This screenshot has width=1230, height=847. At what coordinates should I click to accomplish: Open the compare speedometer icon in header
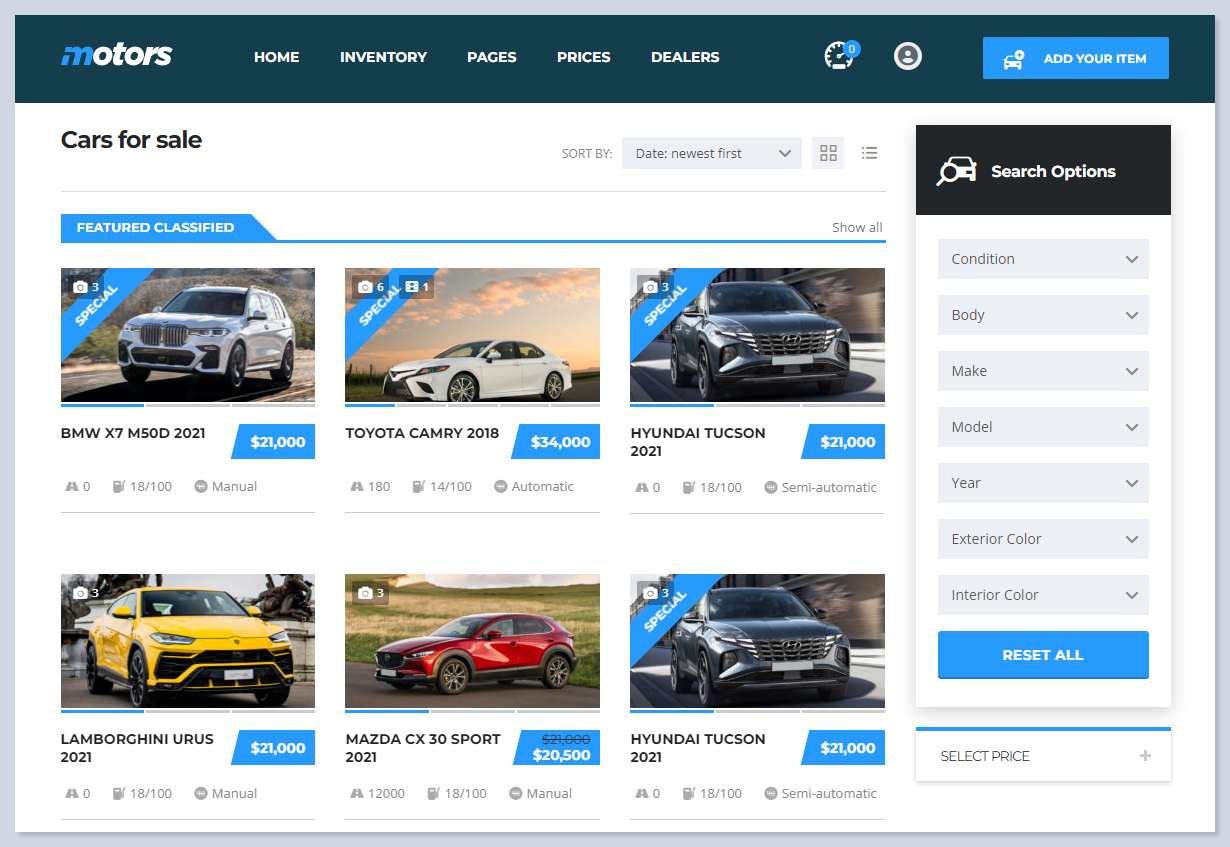838,57
